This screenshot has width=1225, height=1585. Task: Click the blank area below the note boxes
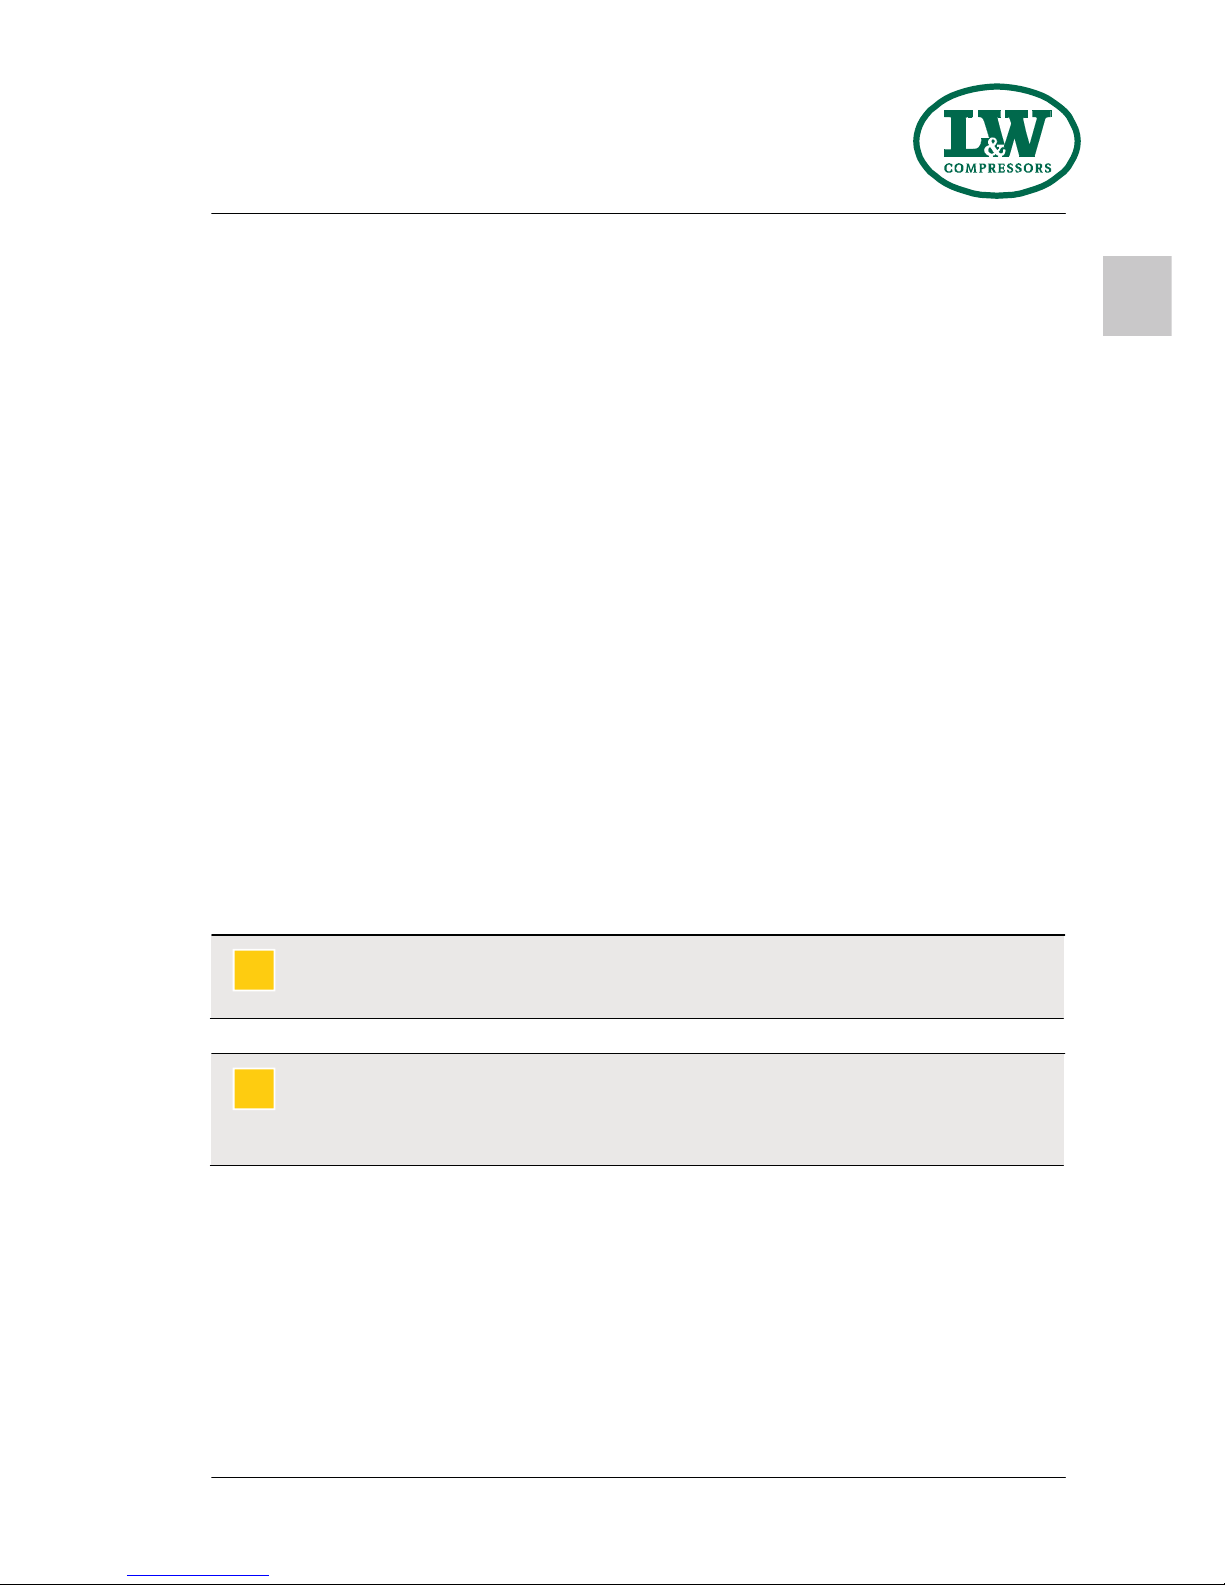coord(637,1320)
